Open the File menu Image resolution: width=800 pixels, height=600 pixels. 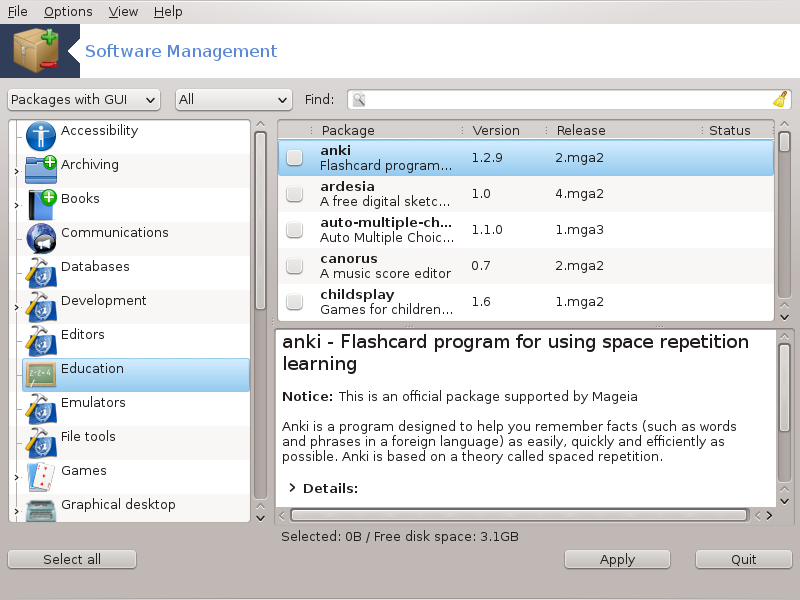17,11
